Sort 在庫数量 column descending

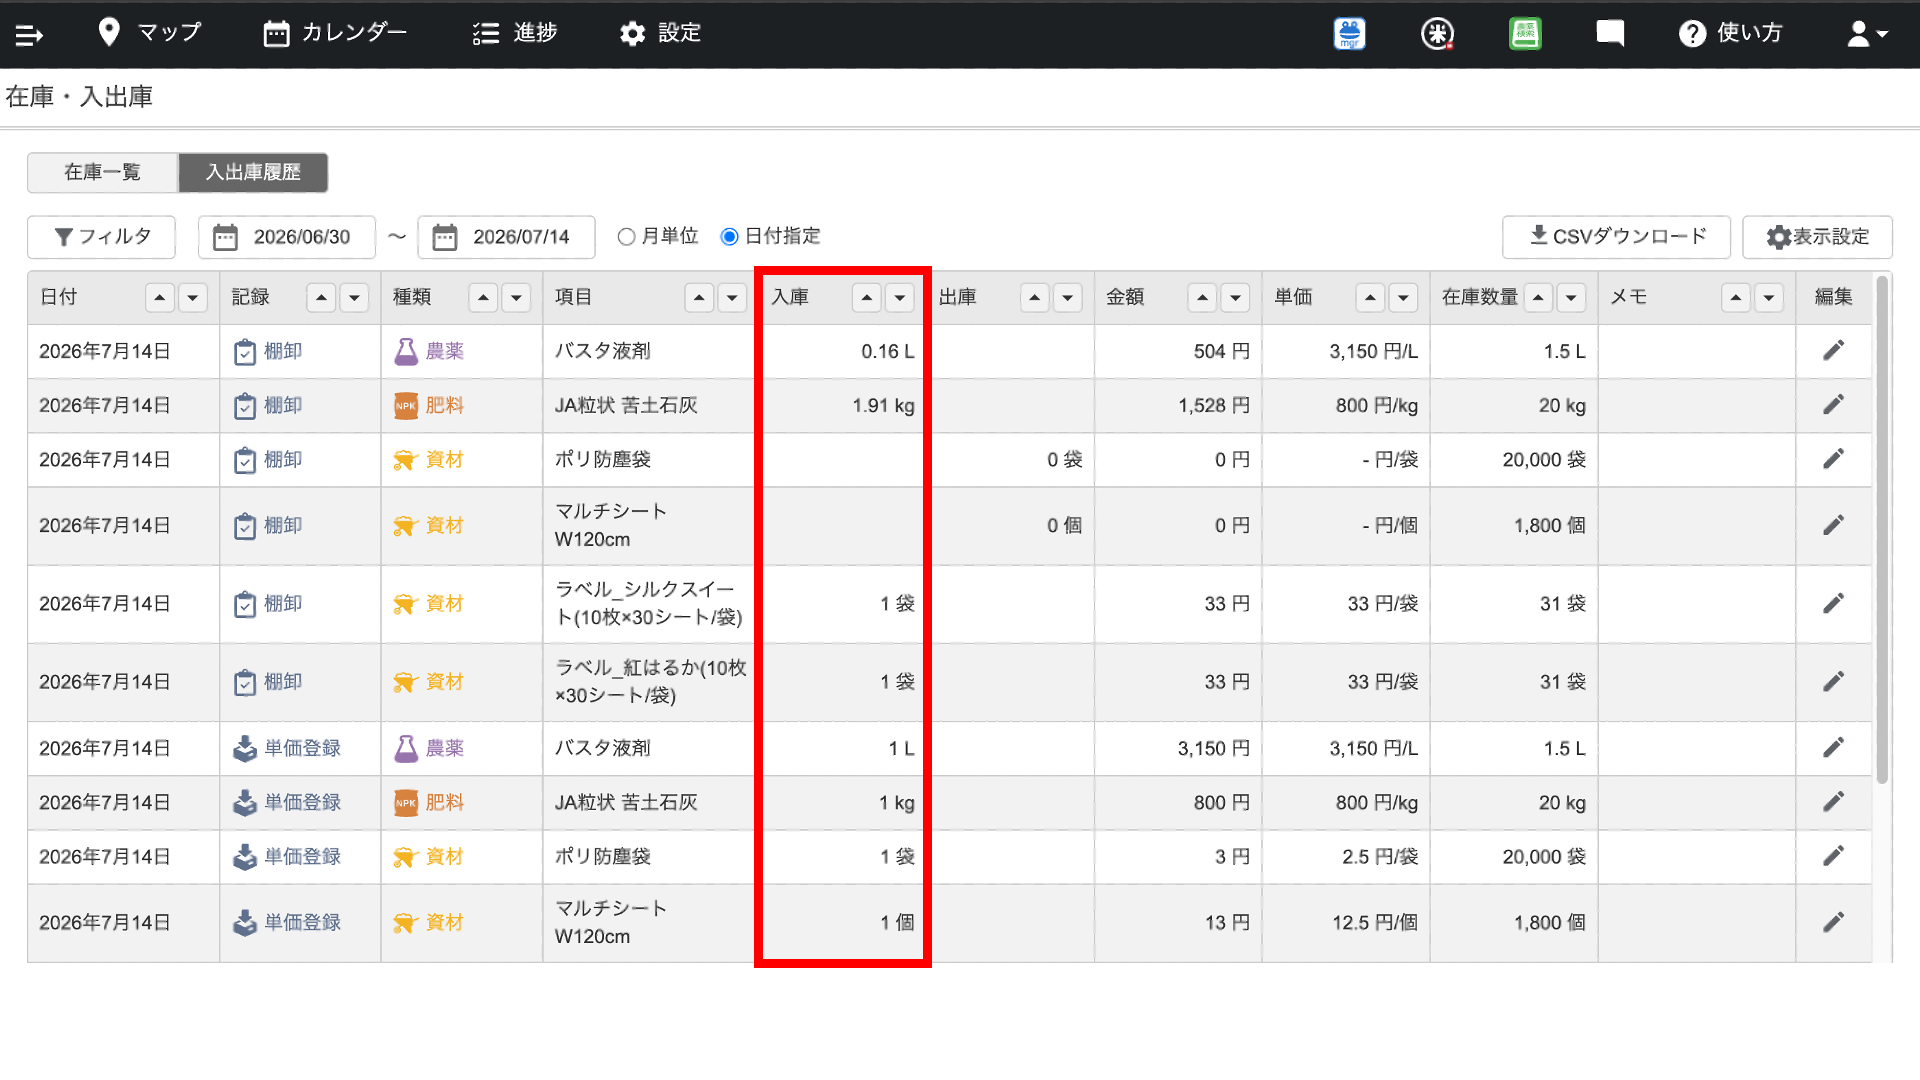pos(1572,298)
